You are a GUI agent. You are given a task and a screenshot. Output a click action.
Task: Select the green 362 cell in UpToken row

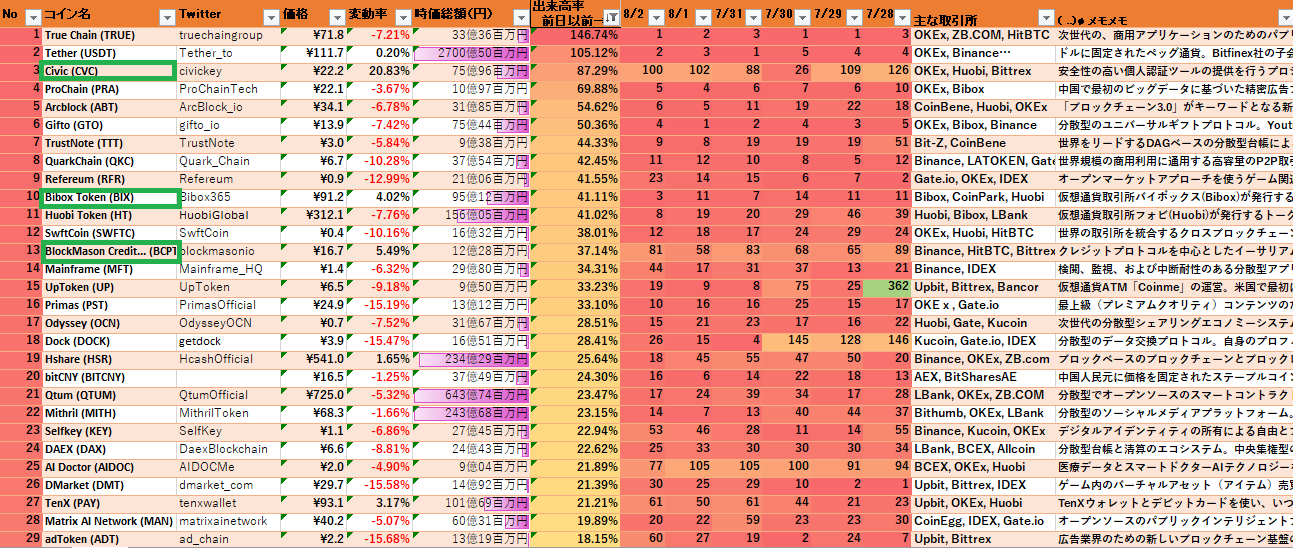885,287
